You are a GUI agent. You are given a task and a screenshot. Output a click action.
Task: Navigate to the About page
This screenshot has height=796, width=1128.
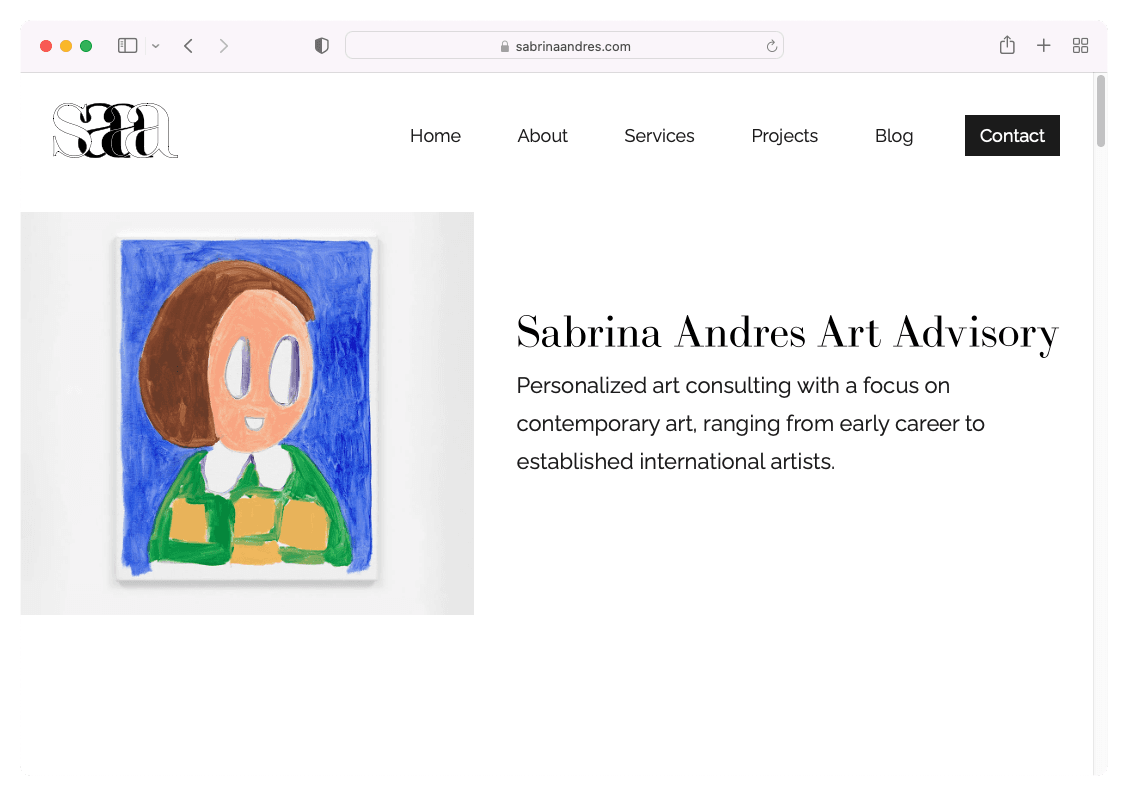click(542, 136)
